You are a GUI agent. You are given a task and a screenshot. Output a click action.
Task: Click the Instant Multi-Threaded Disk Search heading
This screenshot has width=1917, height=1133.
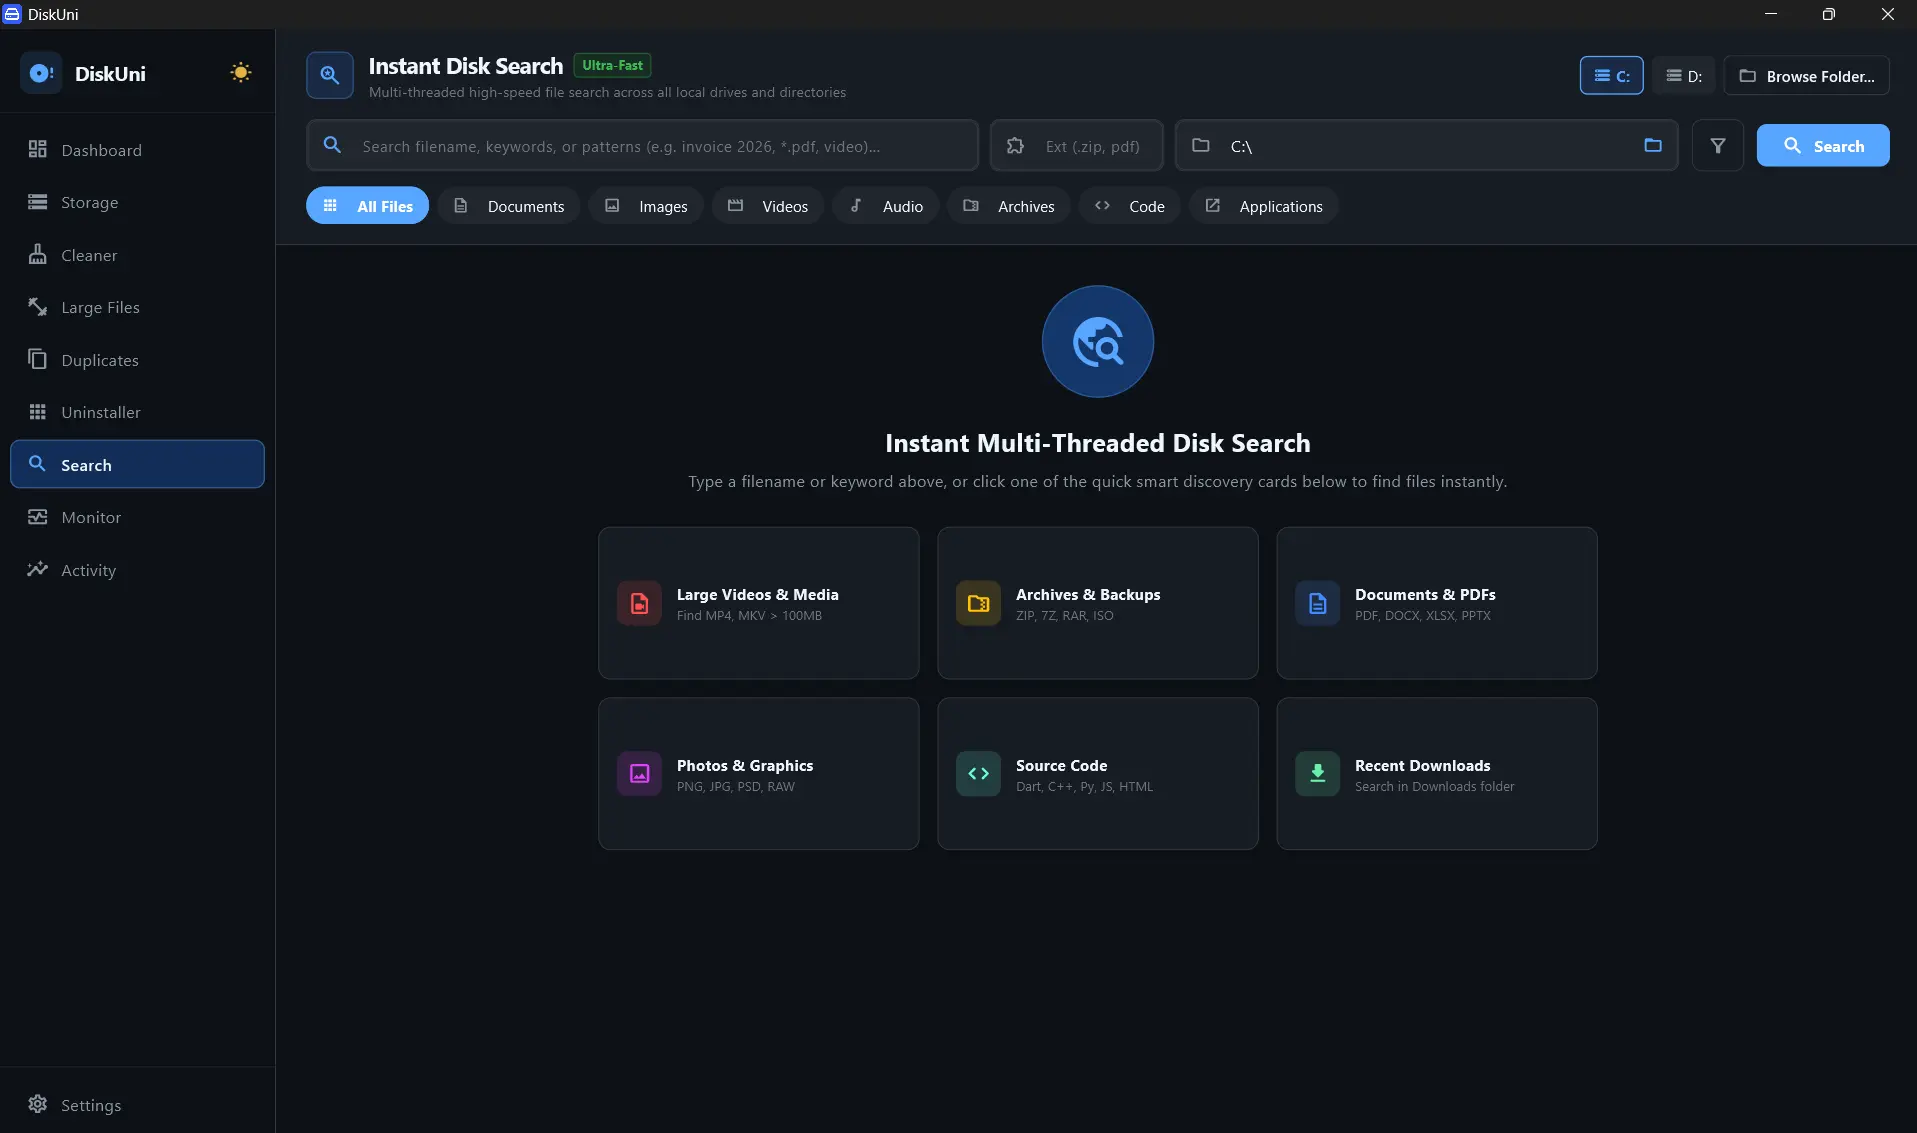[1098, 443]
